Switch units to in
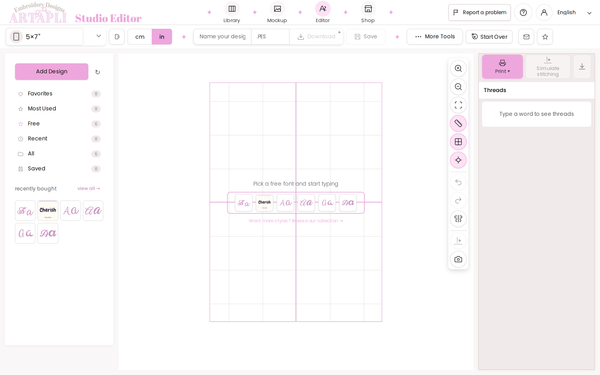Screen dimensions: 600x375 click(x=162, y=37)
